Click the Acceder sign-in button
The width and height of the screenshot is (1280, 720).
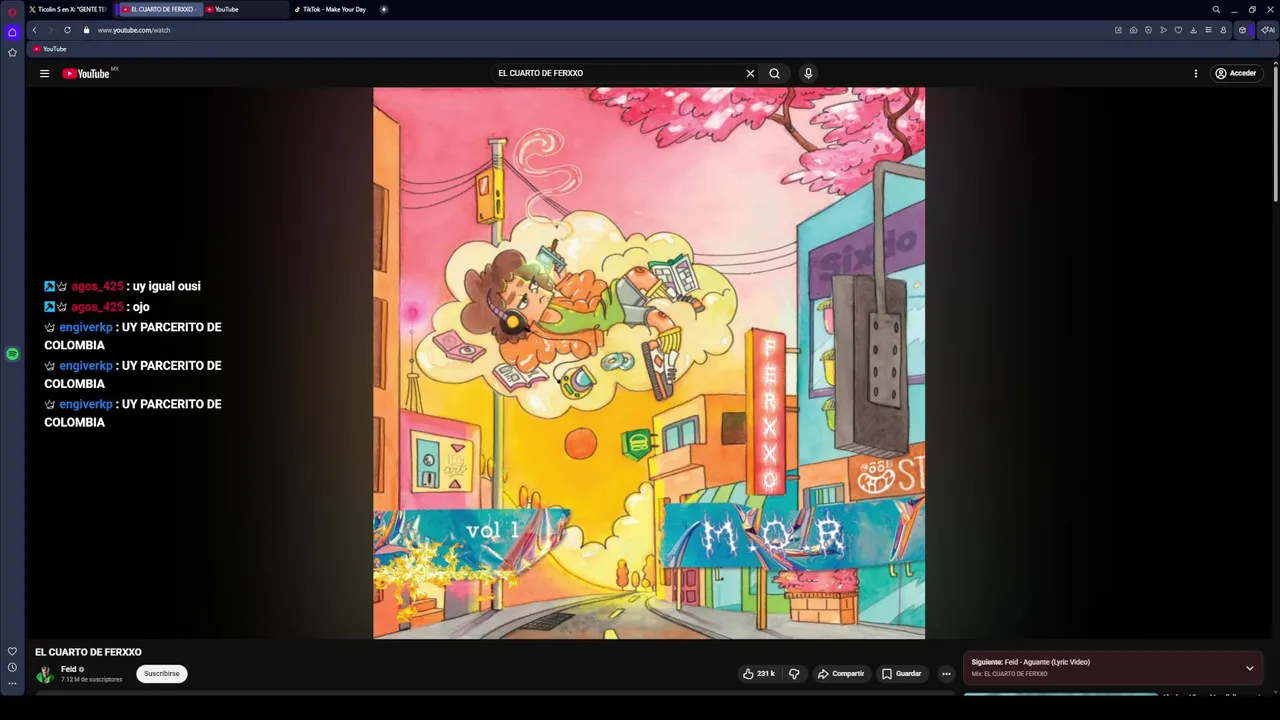[x=1235, y=73]
